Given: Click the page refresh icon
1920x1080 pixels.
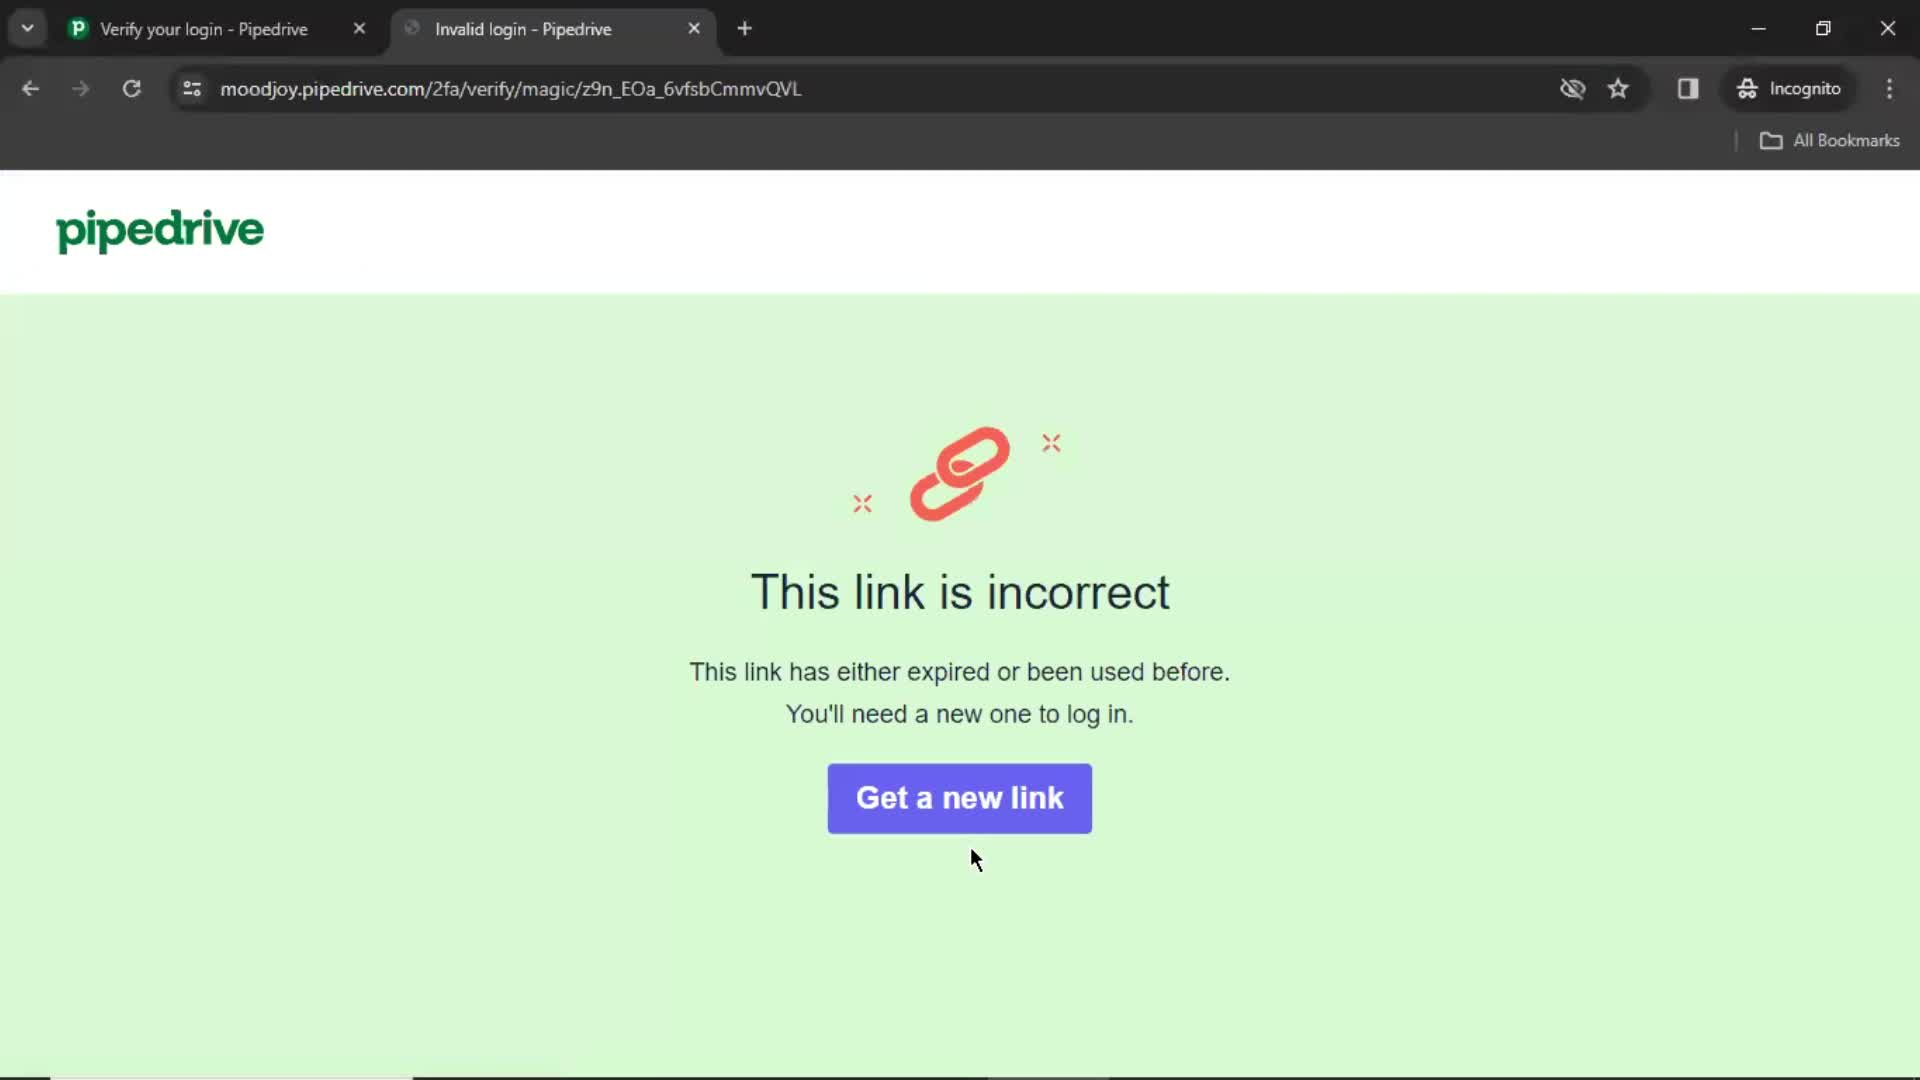Looking at the screenshot, I should pos(131,88).
